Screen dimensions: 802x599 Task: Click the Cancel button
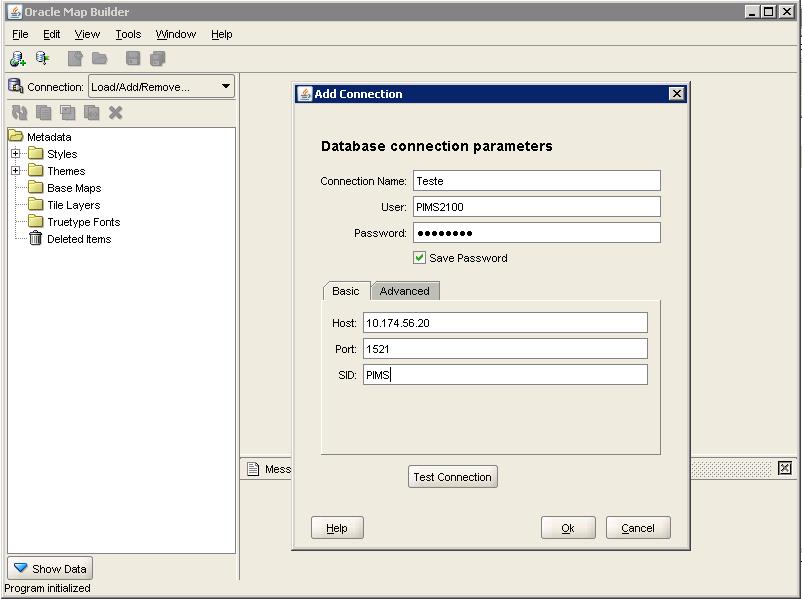coord(638,528)
